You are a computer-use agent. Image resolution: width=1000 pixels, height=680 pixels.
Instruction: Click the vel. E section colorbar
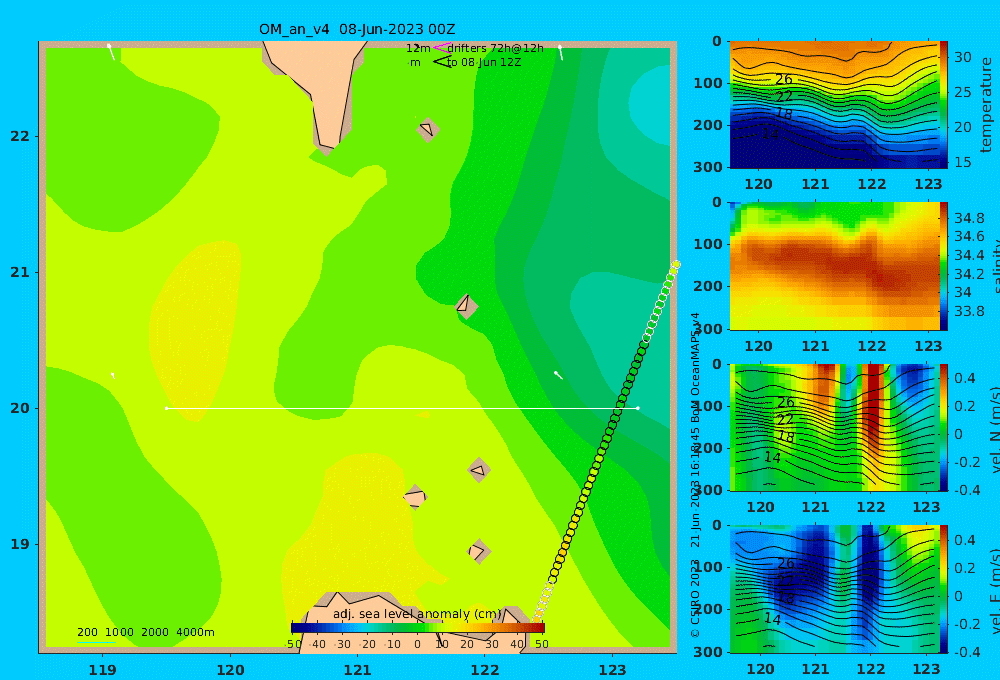[943, 589]
